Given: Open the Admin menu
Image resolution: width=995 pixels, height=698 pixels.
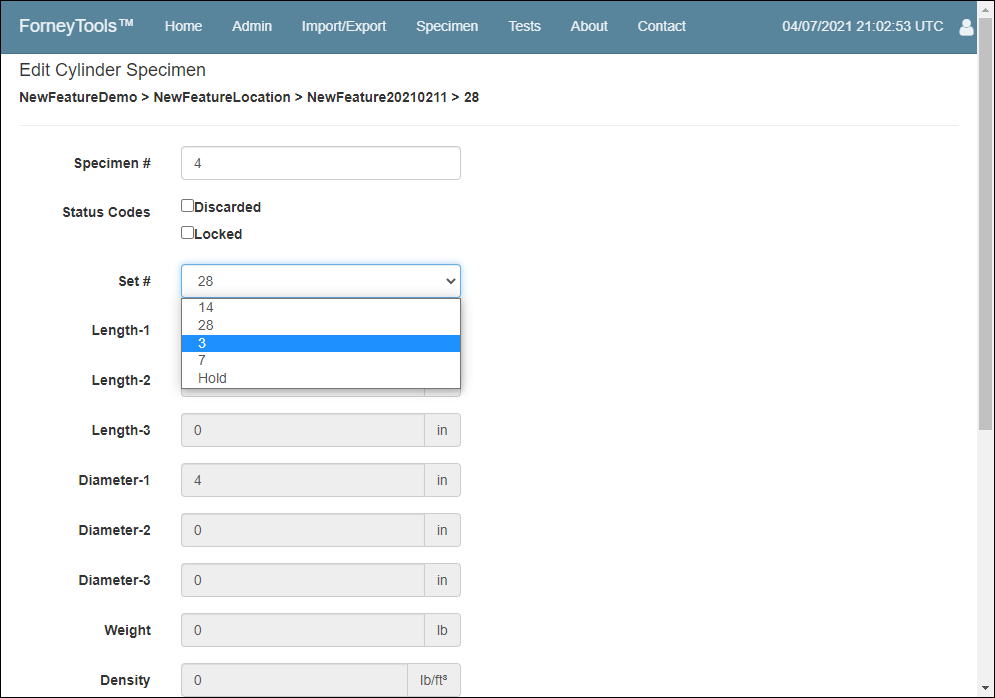Looking at the screenshot, I should (x=252, y=26).
